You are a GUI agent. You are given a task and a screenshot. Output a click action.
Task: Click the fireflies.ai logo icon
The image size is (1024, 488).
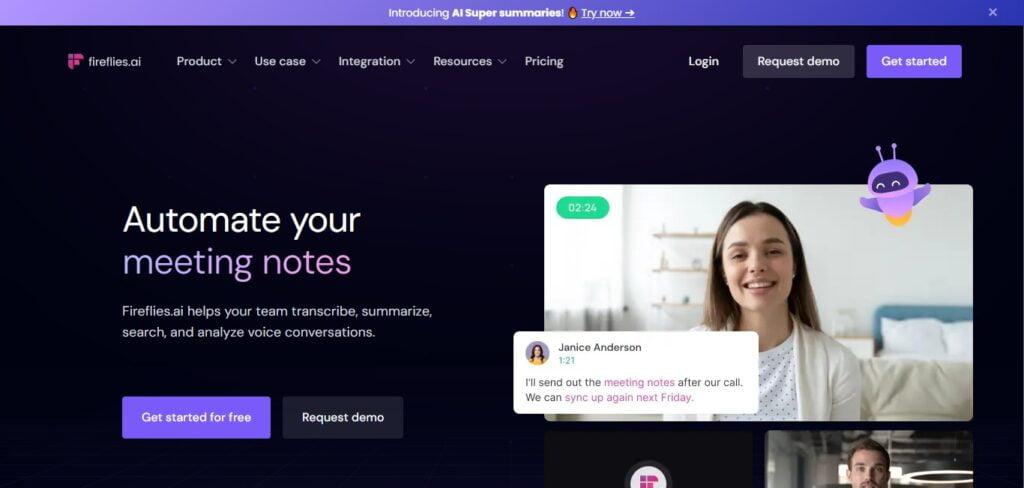[76, 61]
